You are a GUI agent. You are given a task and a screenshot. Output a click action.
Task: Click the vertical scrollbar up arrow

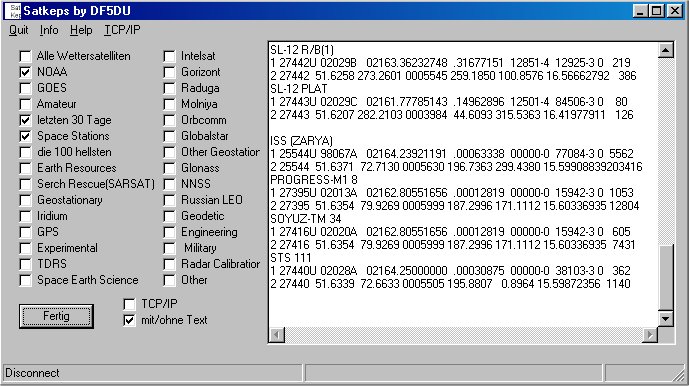click(x=666, y=50)
